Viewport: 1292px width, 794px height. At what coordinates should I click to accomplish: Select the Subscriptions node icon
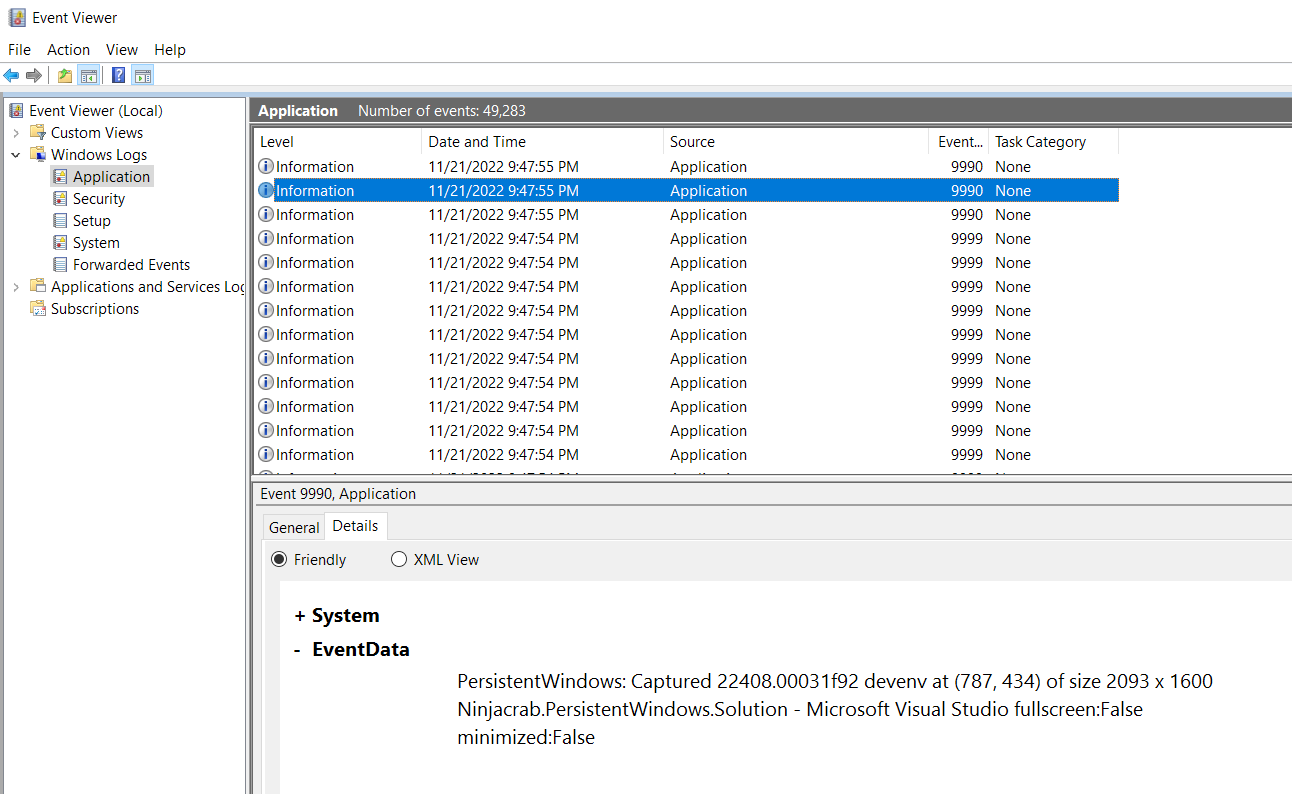click(x=40, y=308)
